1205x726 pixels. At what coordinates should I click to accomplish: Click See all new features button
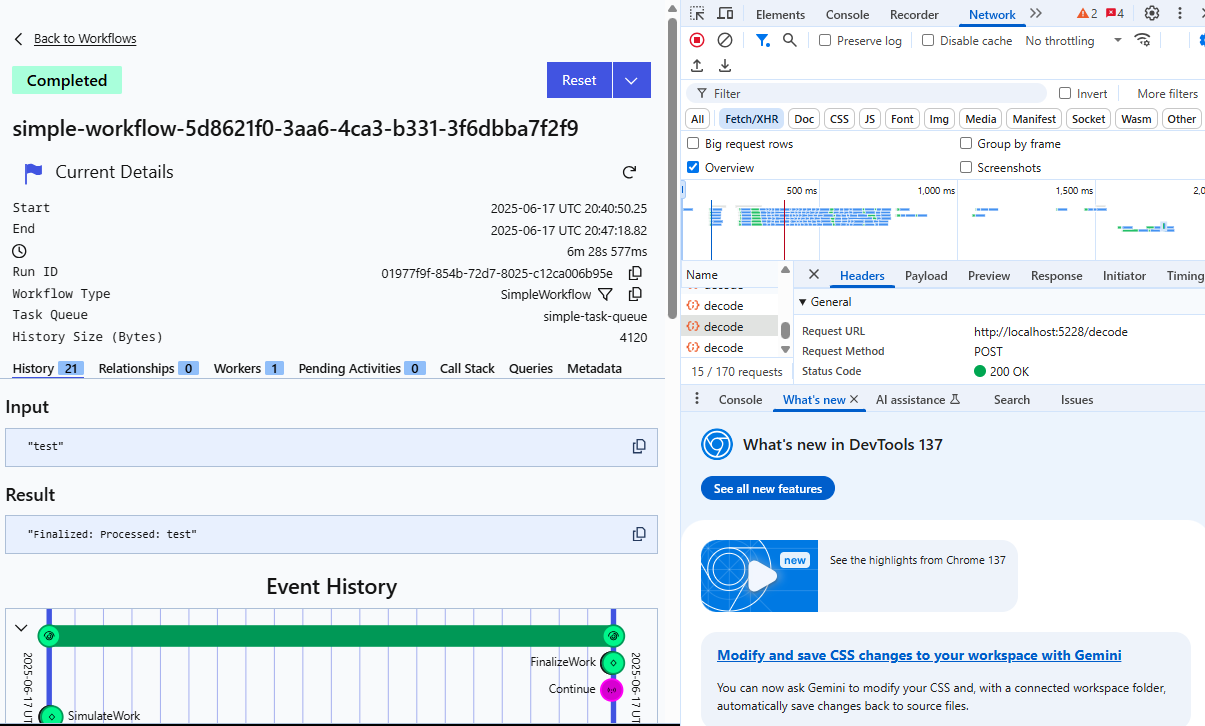point(767,489)
